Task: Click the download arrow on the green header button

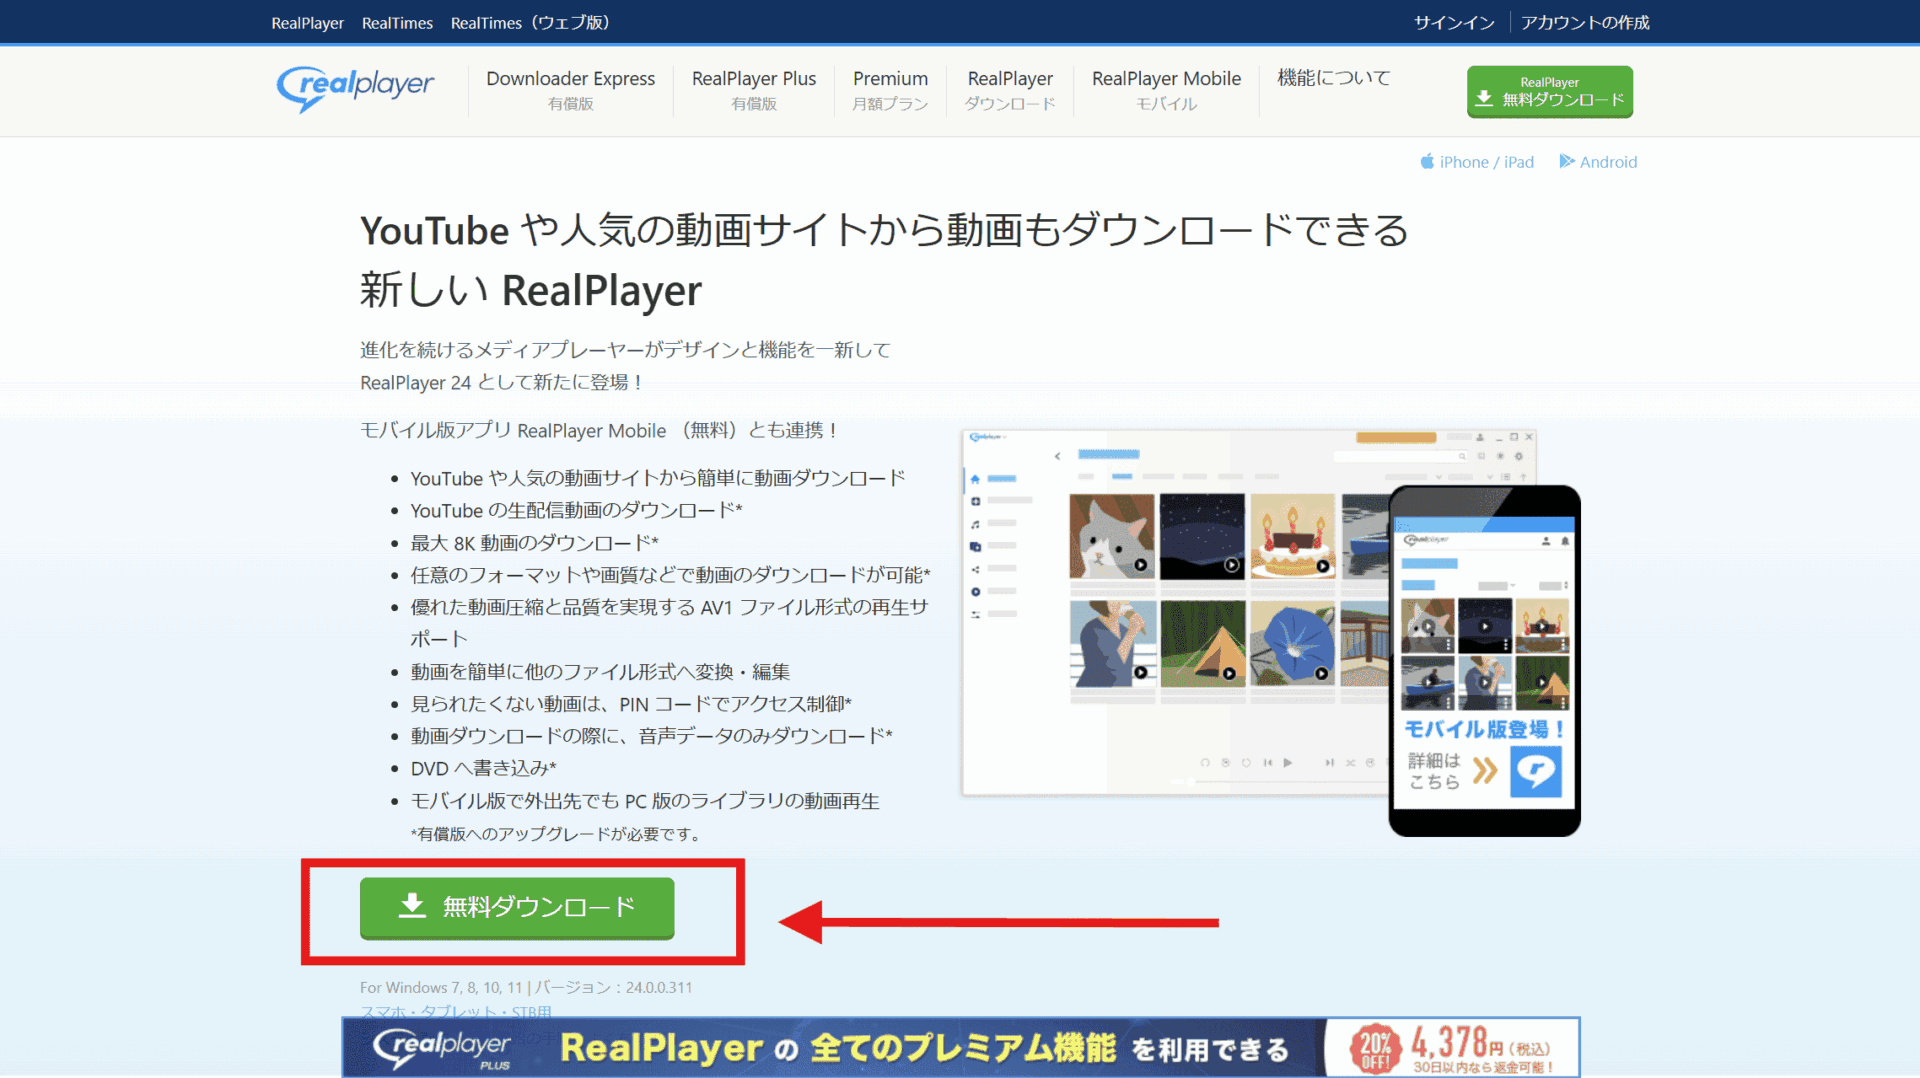Action: [1483, 98]
